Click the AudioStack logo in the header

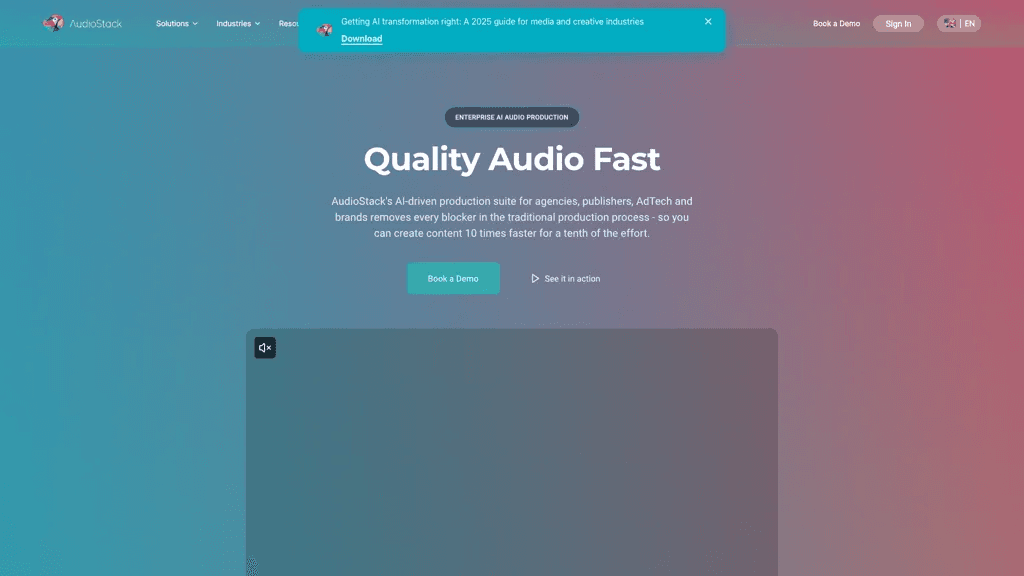pos(82,24)
